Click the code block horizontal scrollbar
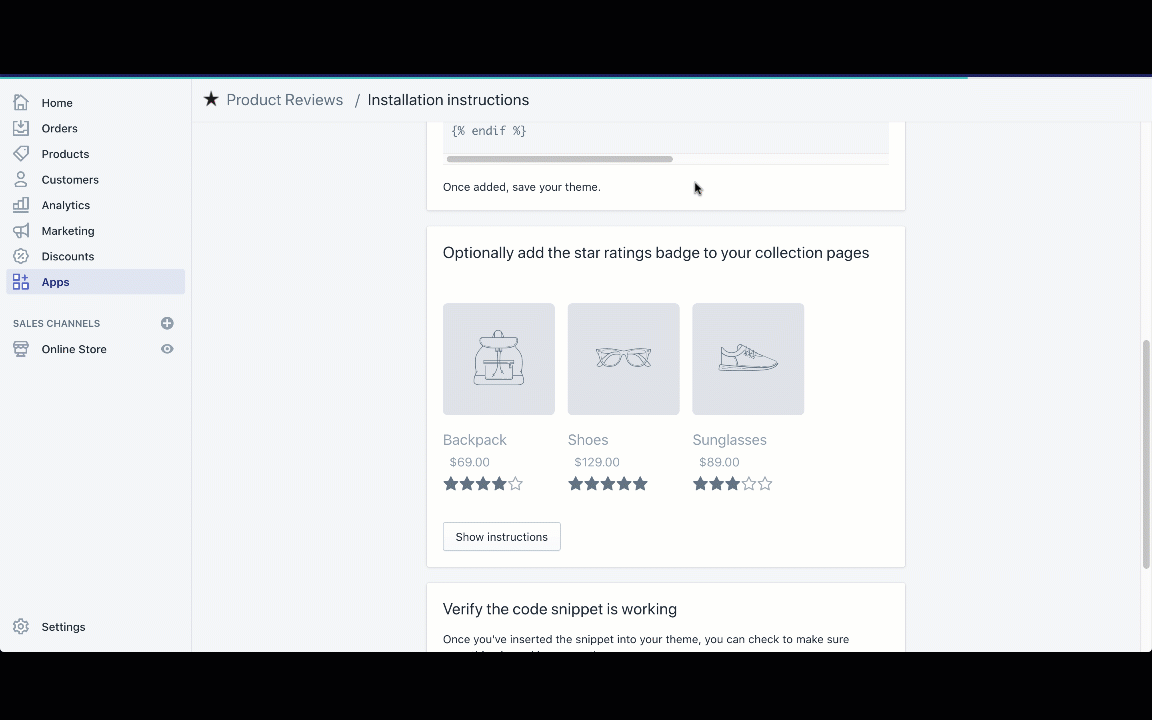The width and height of the screenshot is (1152, 720). pyautogui.click(x=559, y=159)
